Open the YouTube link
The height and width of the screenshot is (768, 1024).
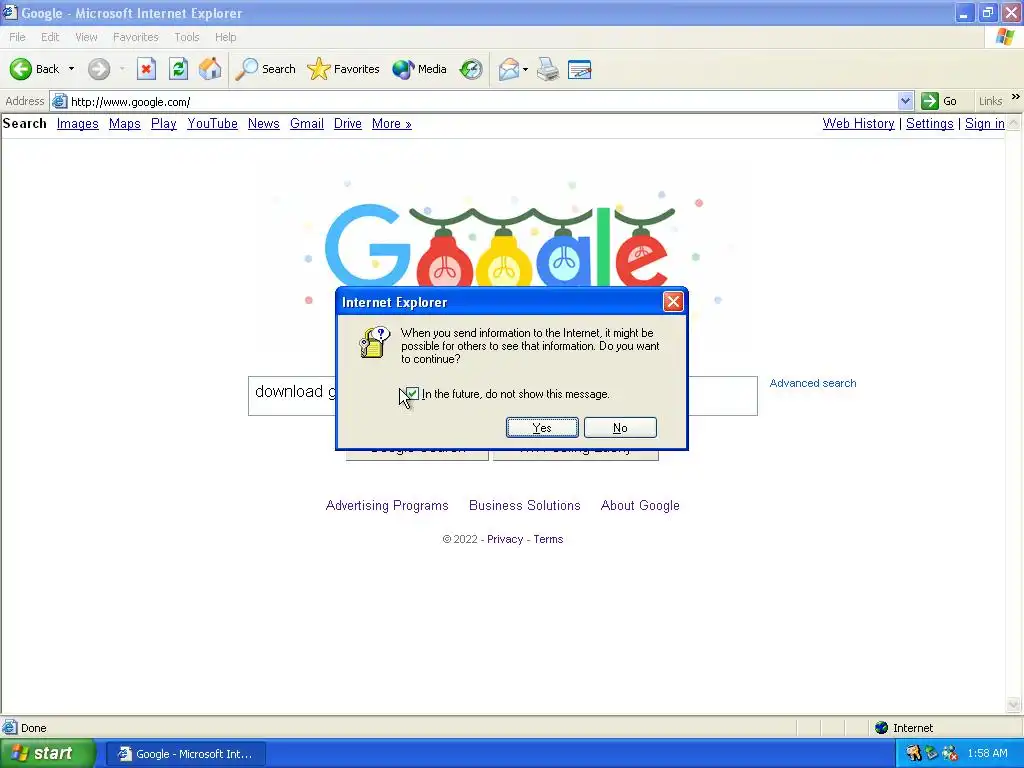click(x=212, y=123)
